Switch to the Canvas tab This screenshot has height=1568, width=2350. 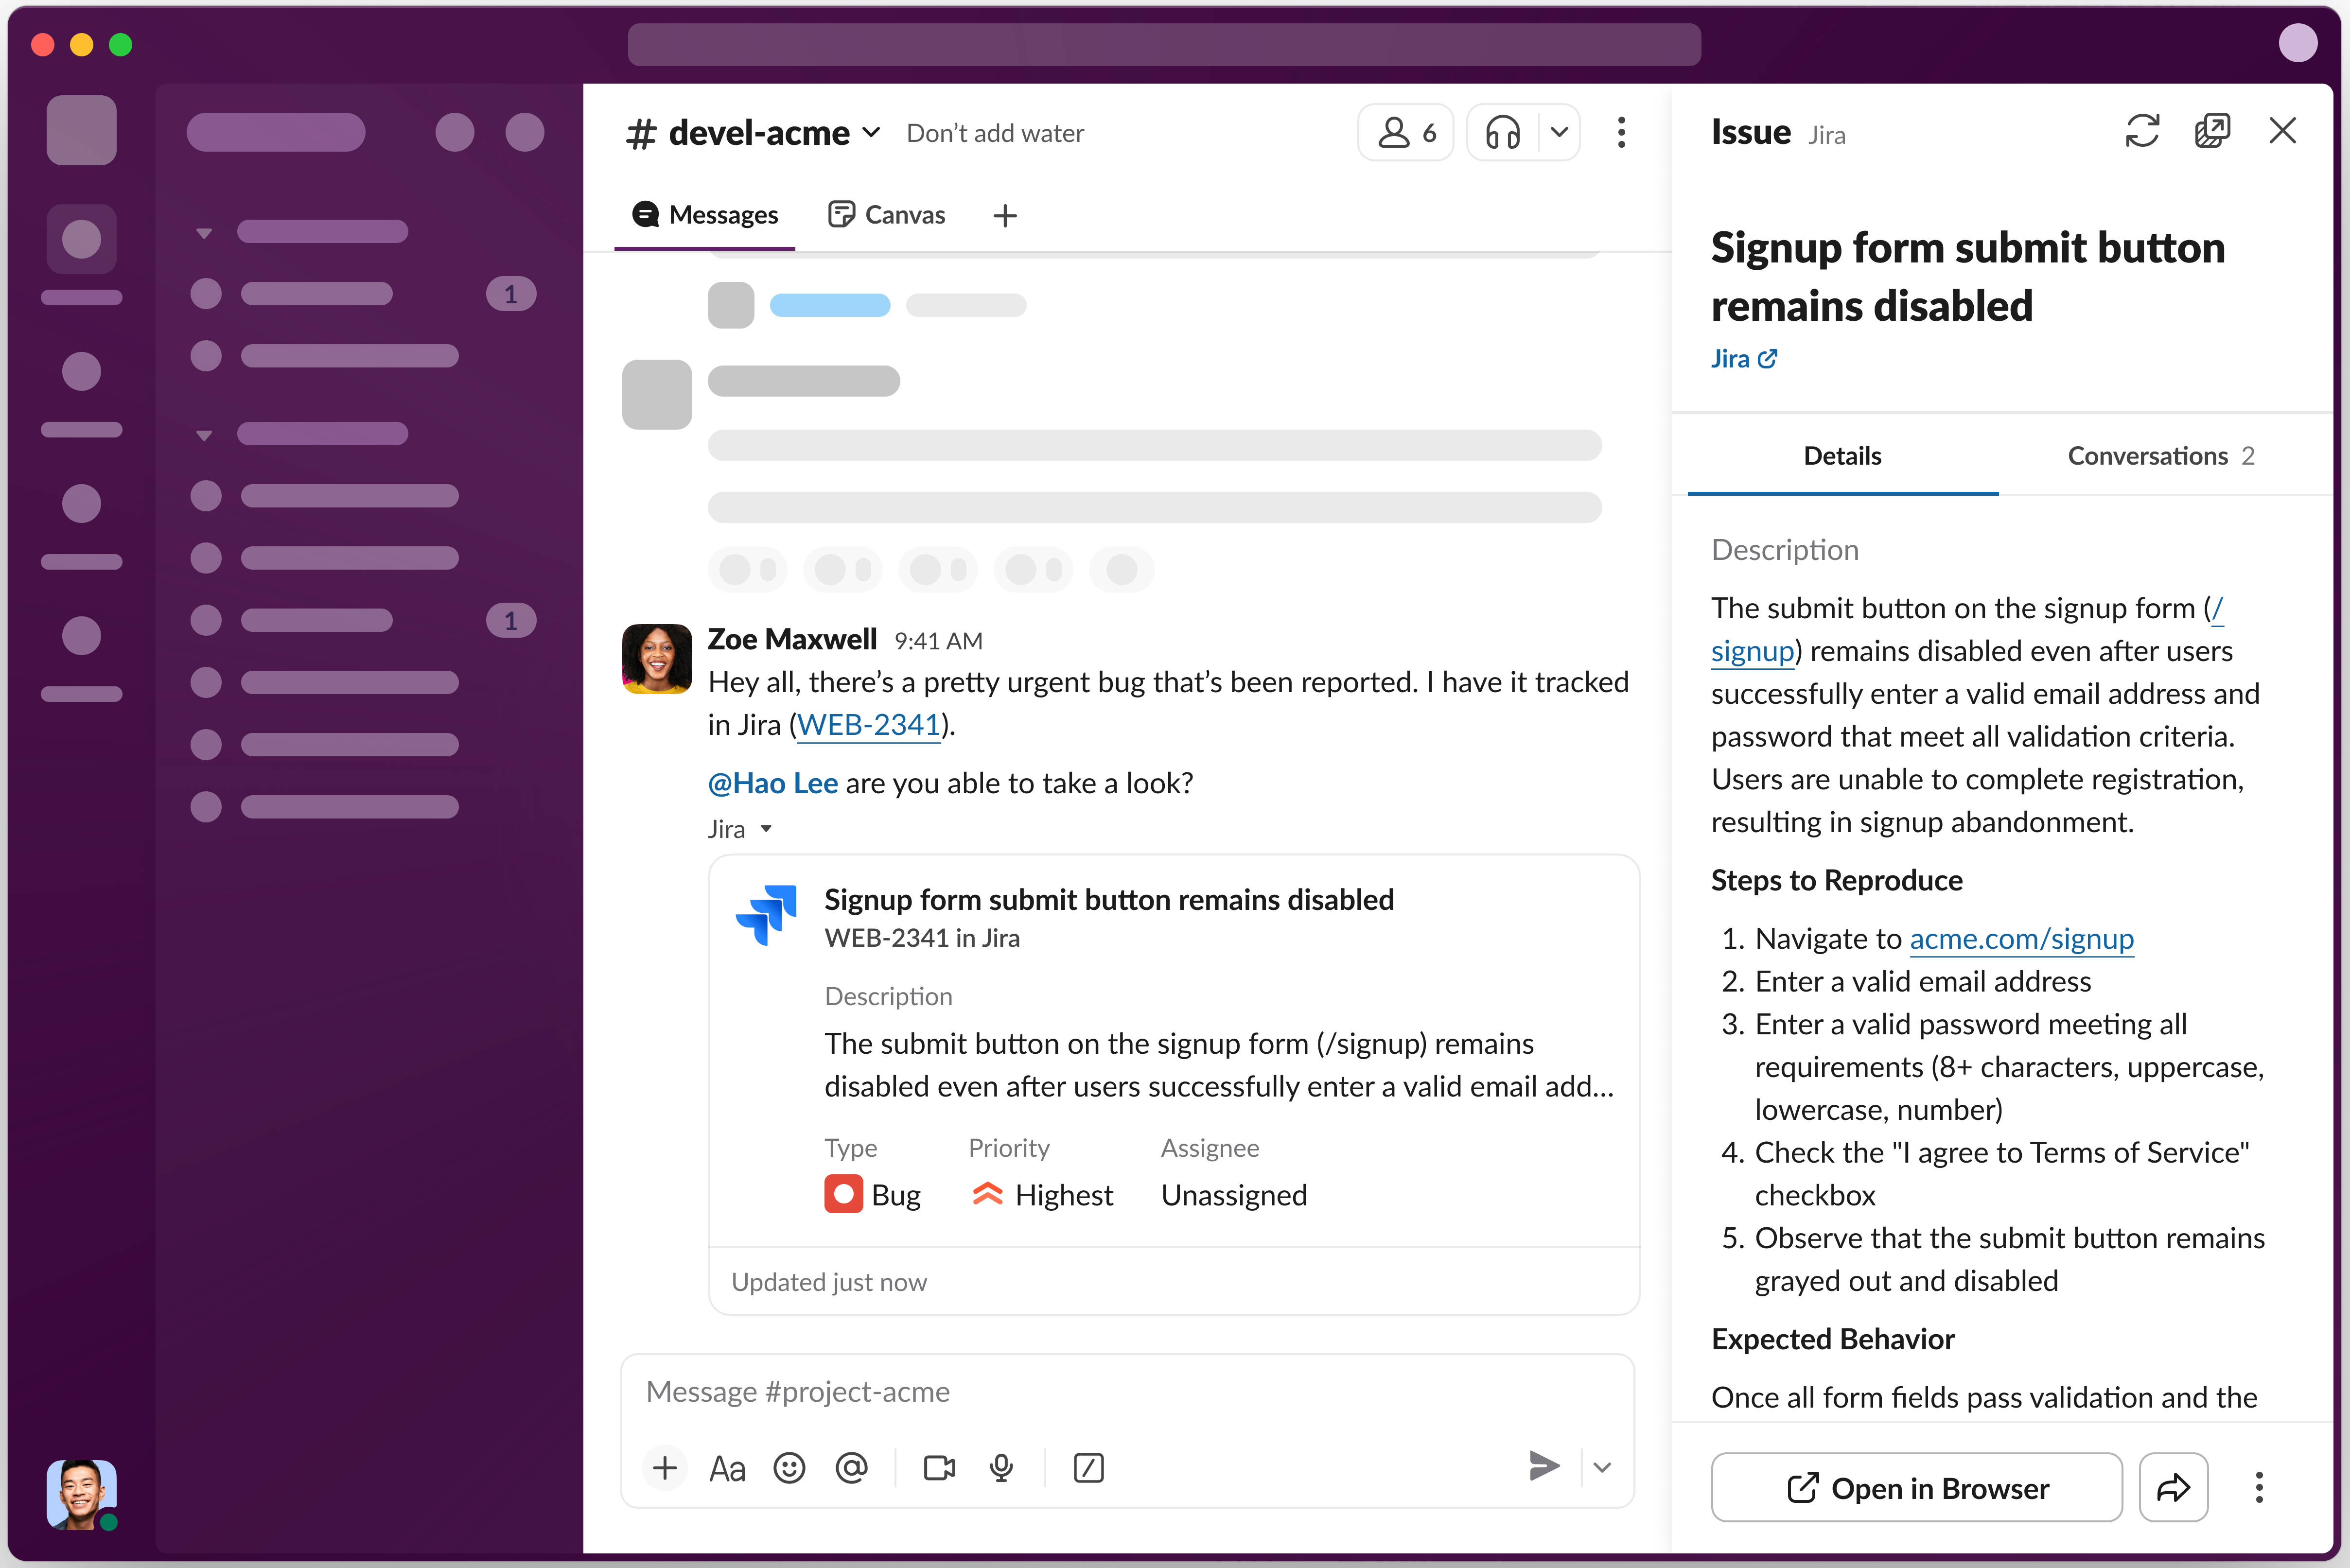[887, 215]
